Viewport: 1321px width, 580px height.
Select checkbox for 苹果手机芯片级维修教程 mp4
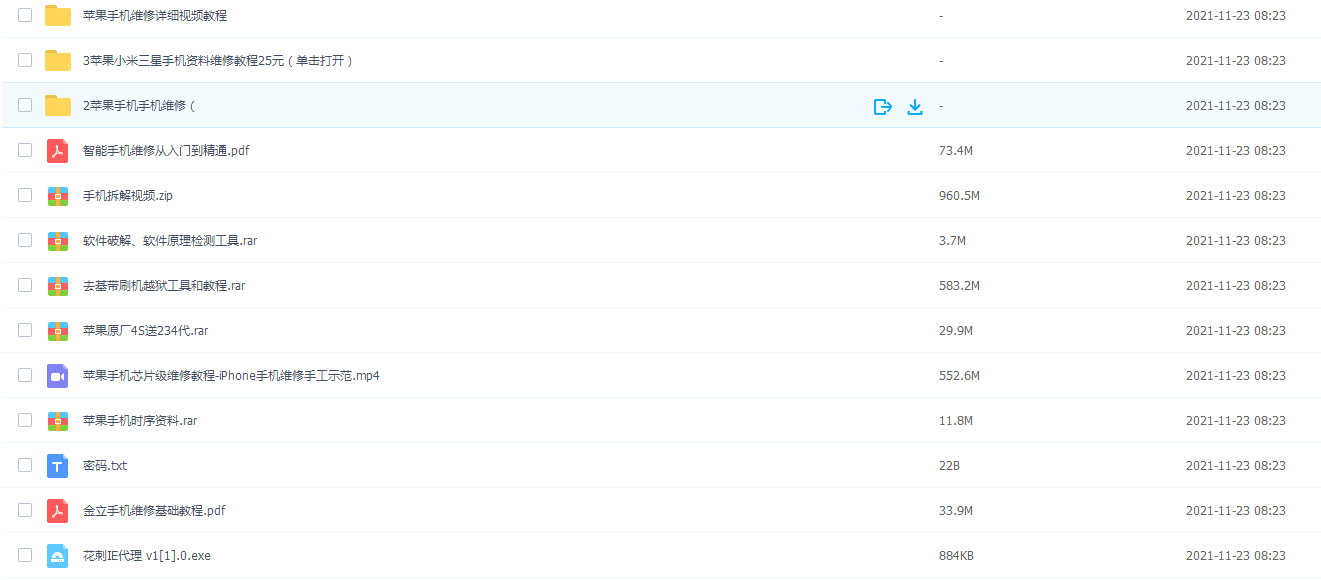point(25,375)
